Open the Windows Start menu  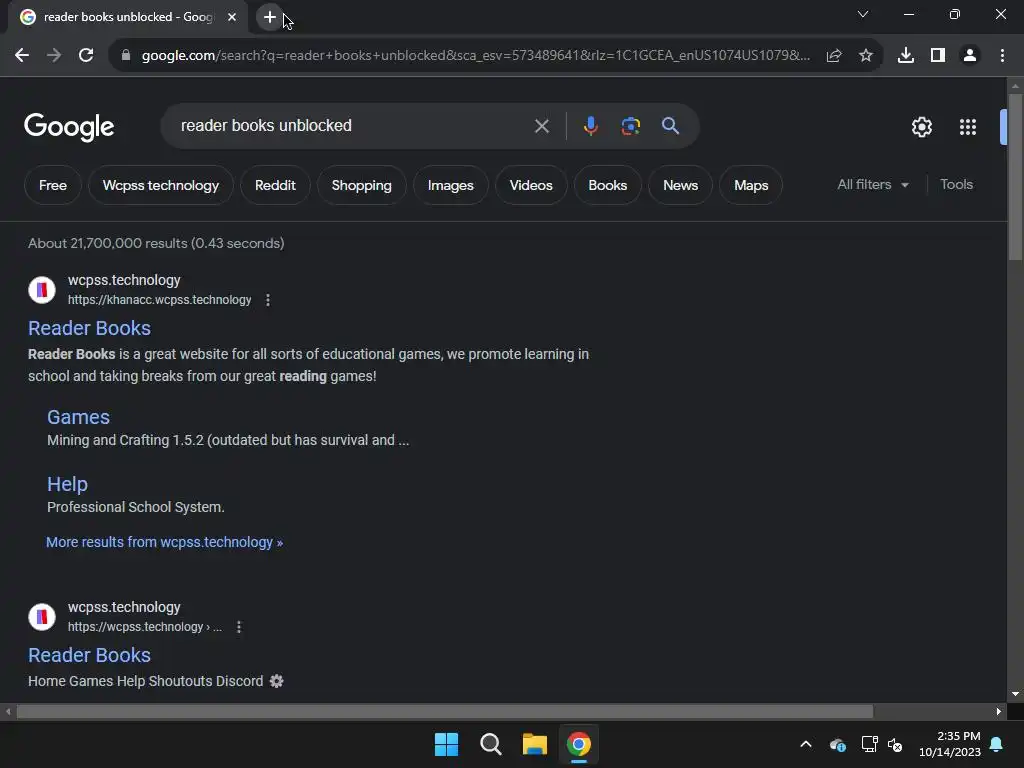[x=447, y=744]
